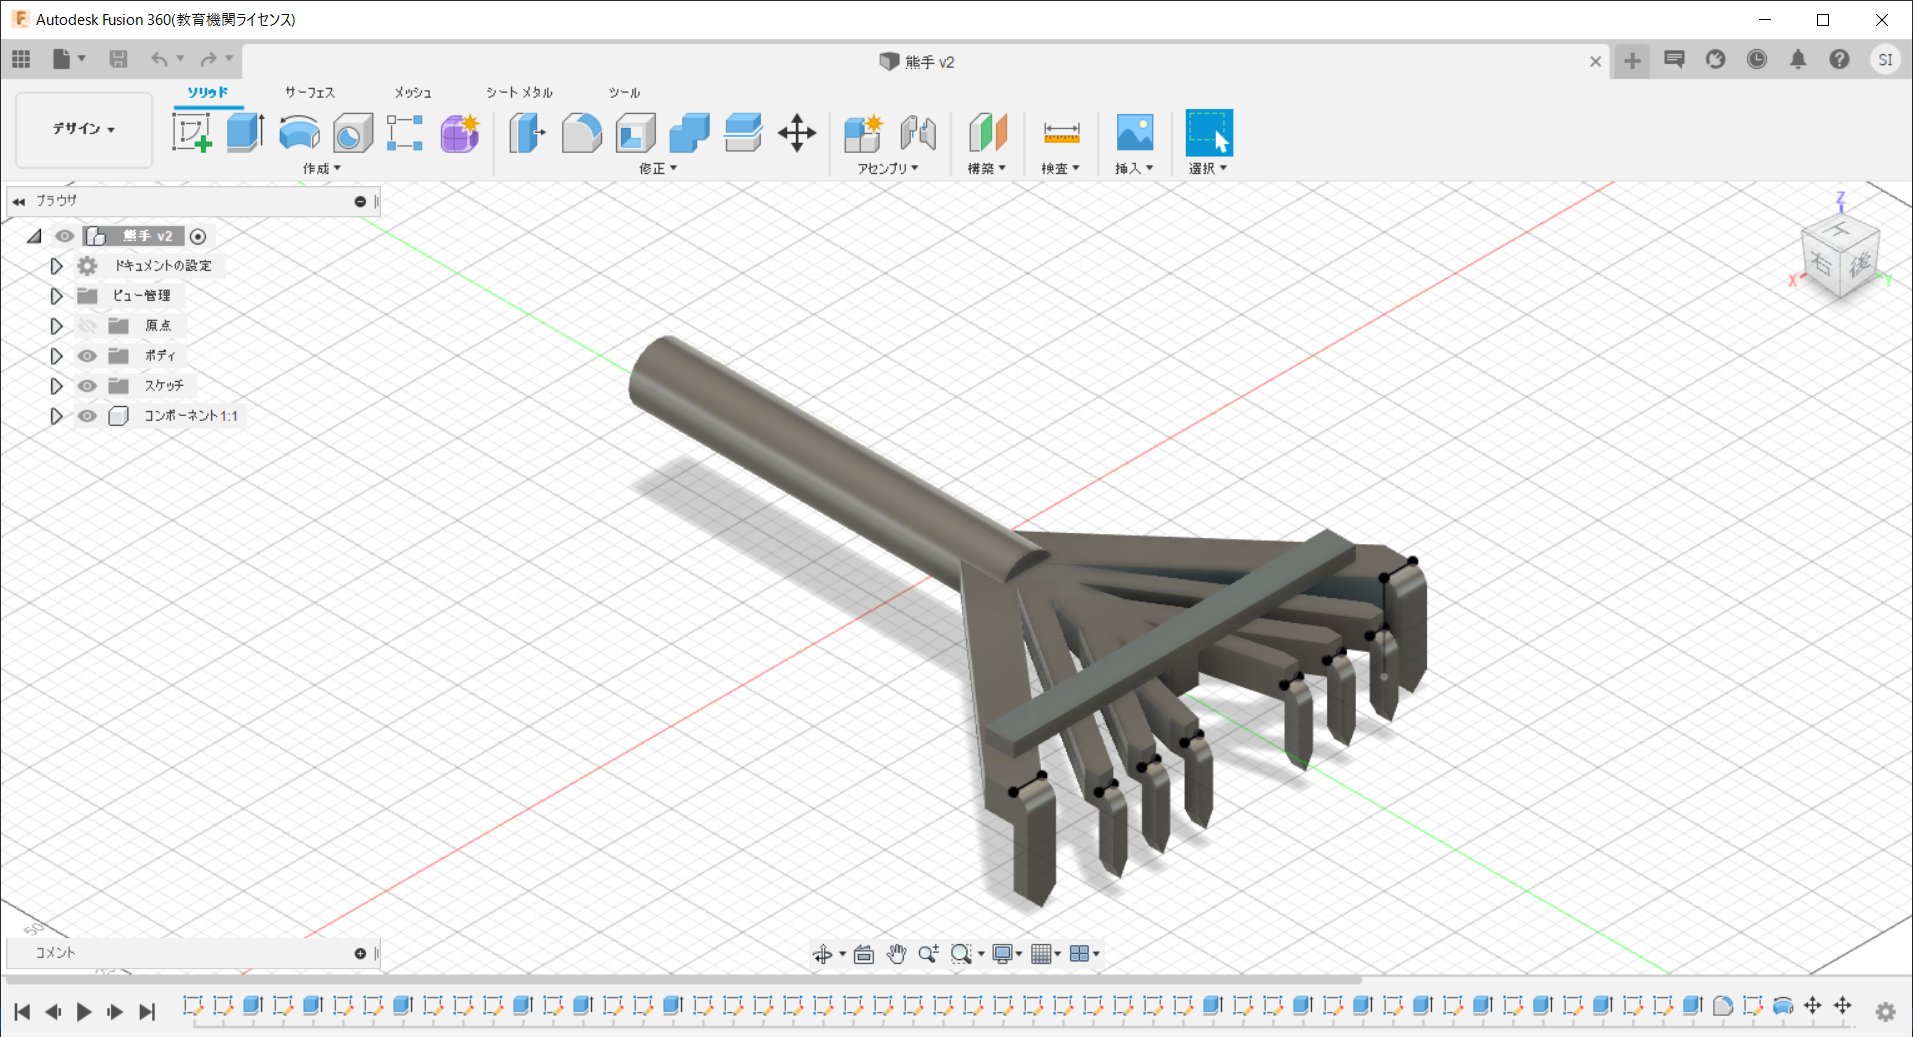
Task: Toggle visibility of スケッチ folder
Action: [x=88, y=386]
